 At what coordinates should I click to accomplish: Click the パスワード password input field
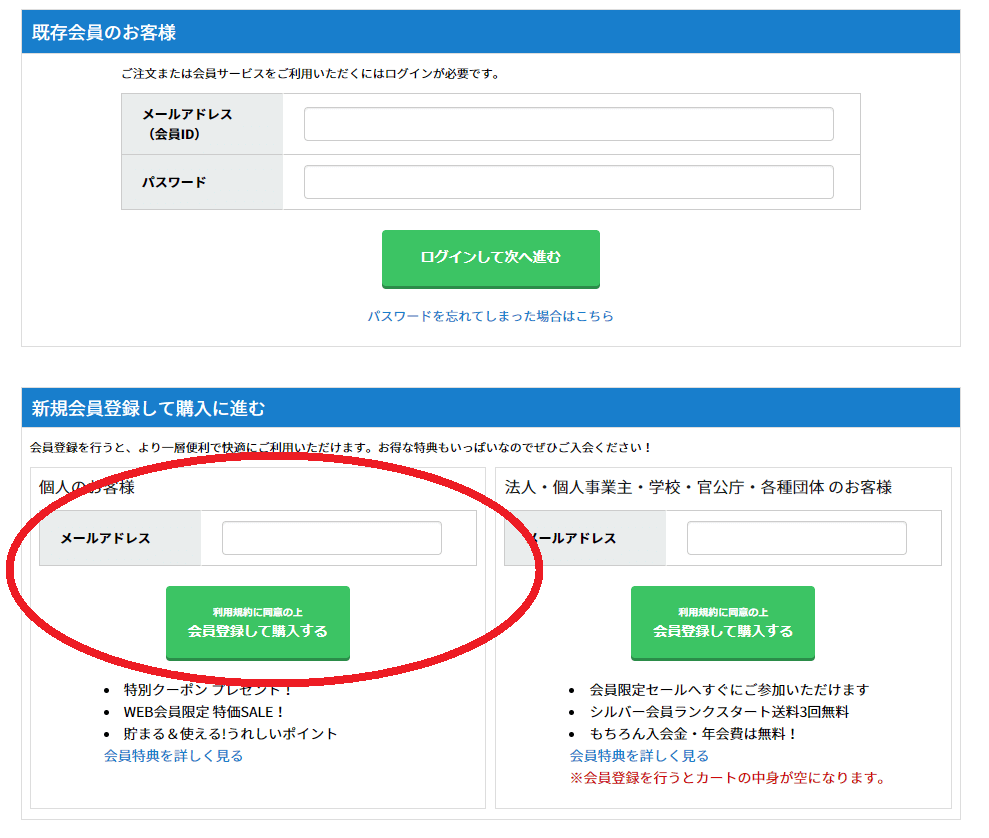pos(568,181)
